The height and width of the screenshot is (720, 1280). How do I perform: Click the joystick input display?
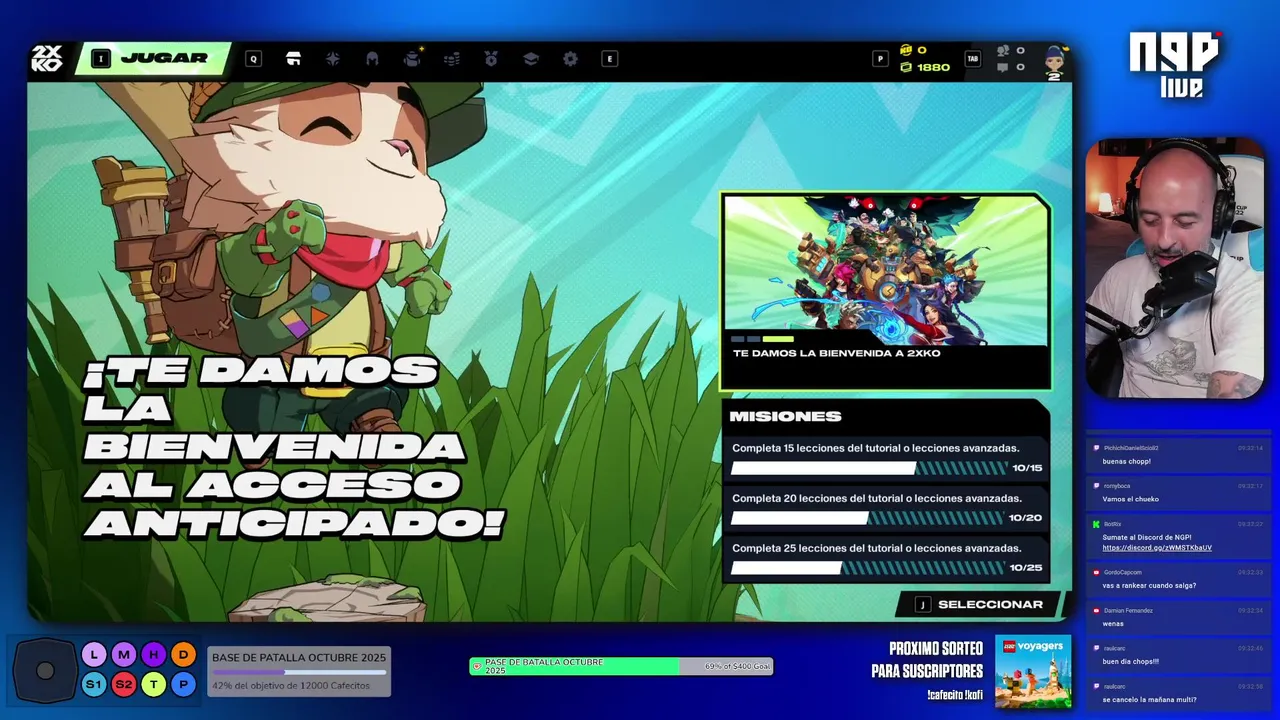click(x=45, y=671)
